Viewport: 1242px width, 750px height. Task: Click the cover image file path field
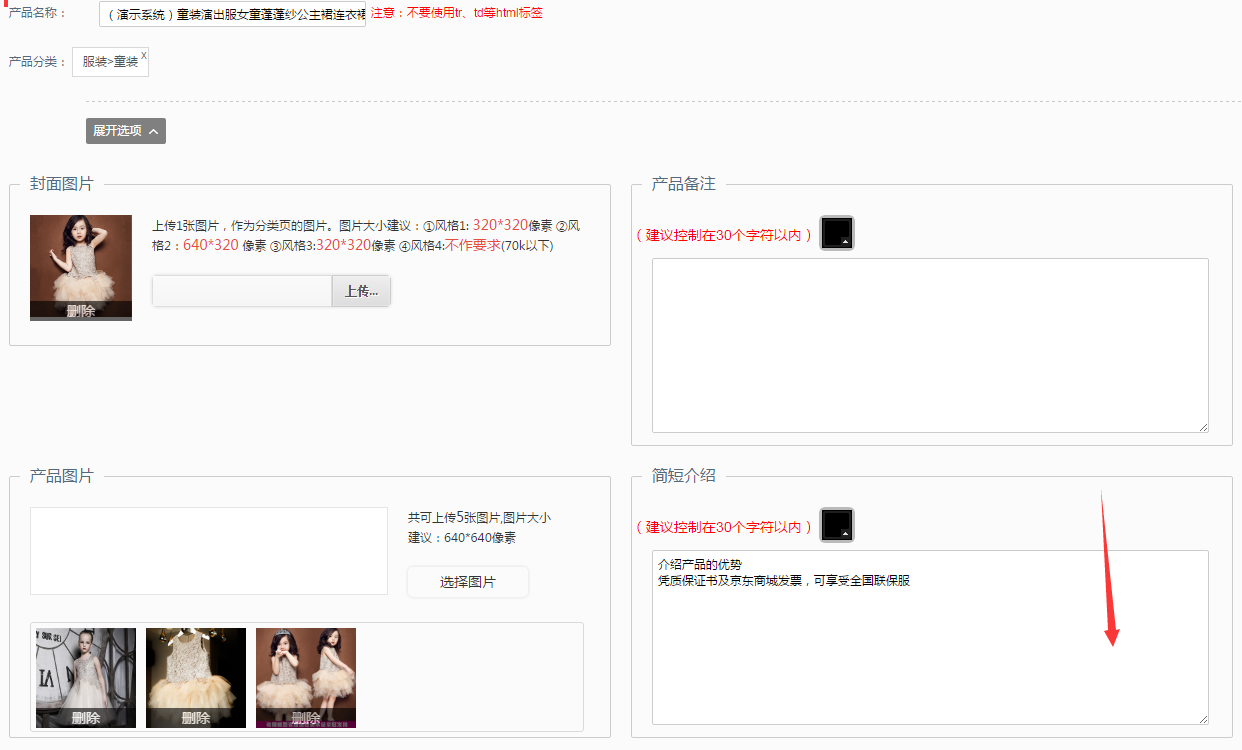[x=242, y=291]
